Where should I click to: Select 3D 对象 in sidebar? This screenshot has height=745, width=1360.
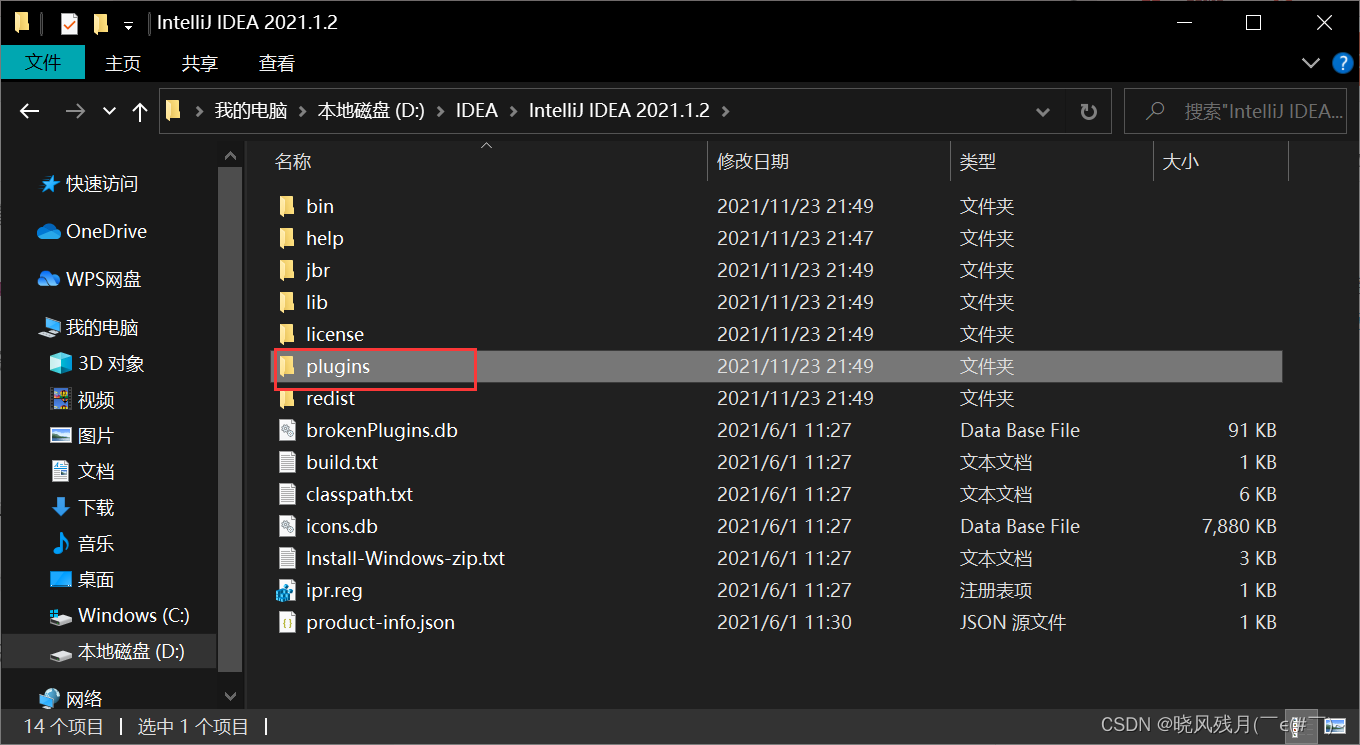(x=97, y=363)
